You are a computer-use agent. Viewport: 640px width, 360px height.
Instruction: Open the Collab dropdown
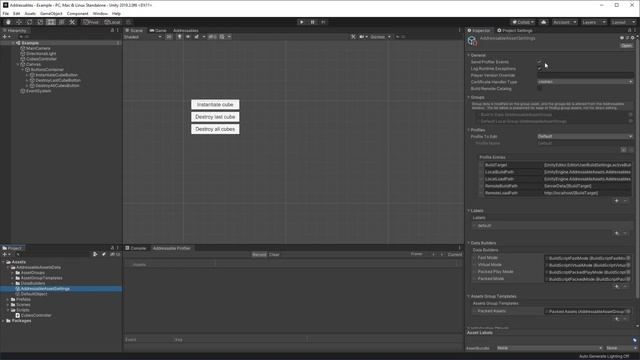(x=523, y=22)
